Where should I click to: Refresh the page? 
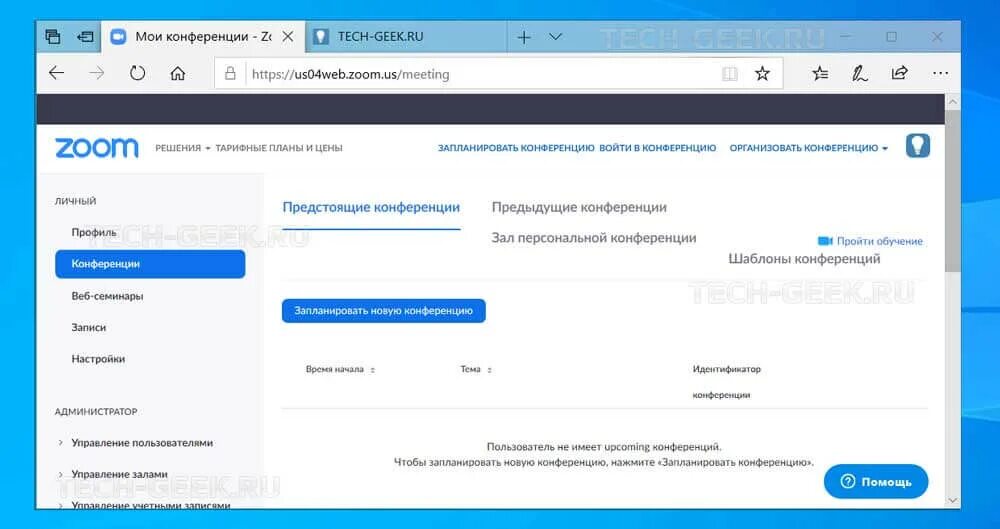pos(137,74)
